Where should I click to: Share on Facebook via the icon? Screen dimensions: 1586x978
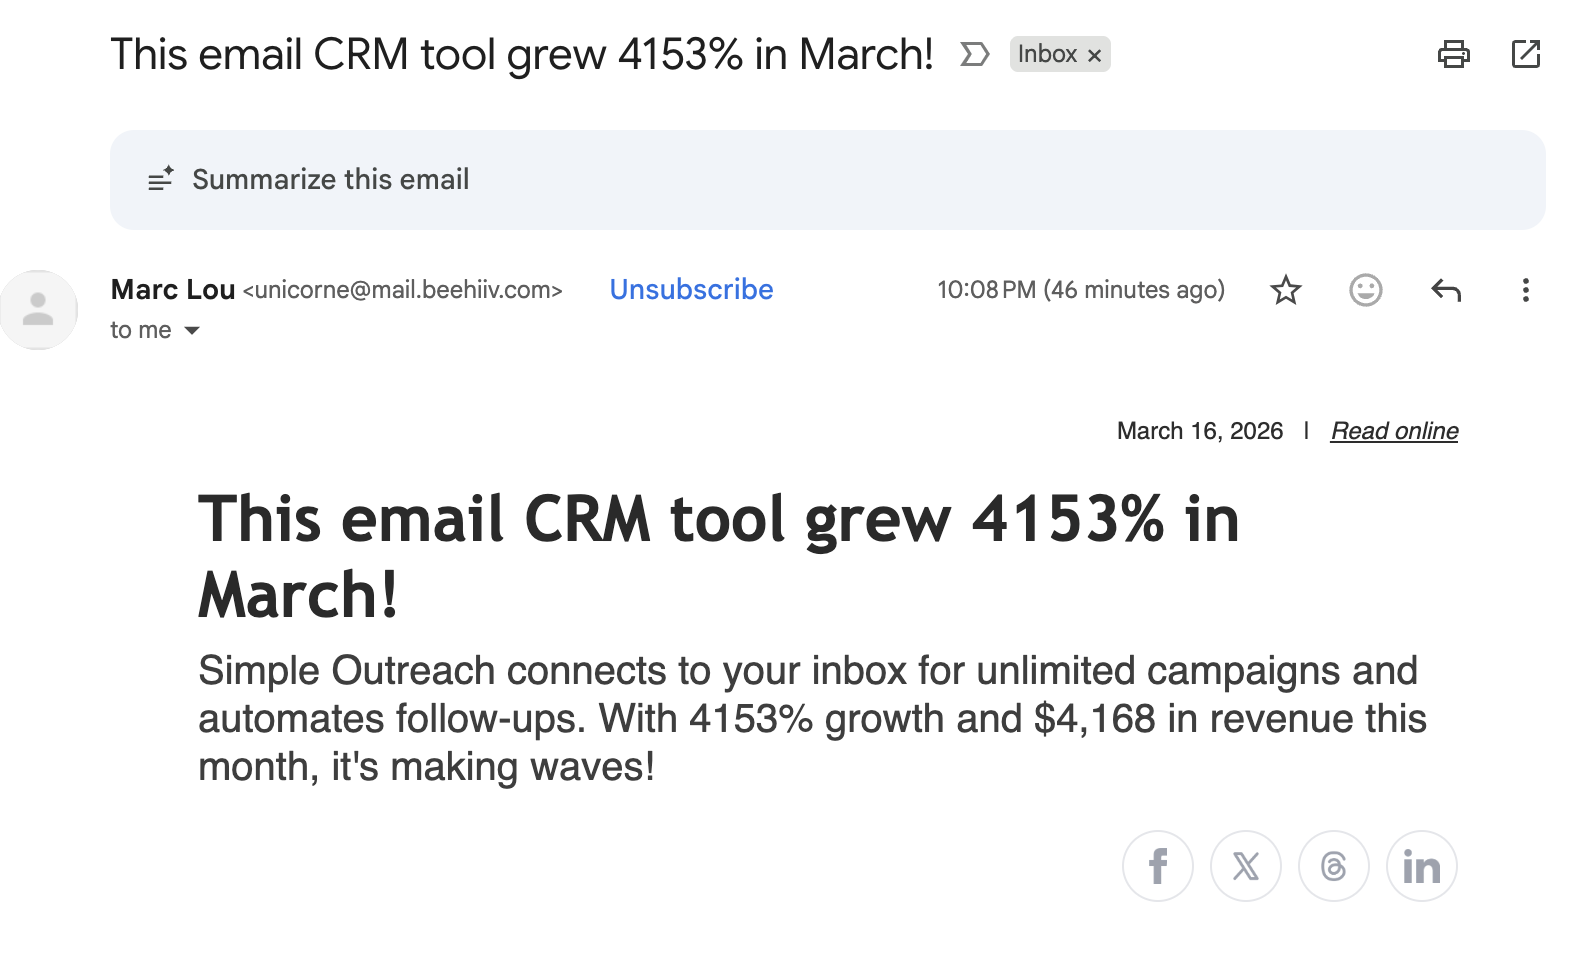1157,866
